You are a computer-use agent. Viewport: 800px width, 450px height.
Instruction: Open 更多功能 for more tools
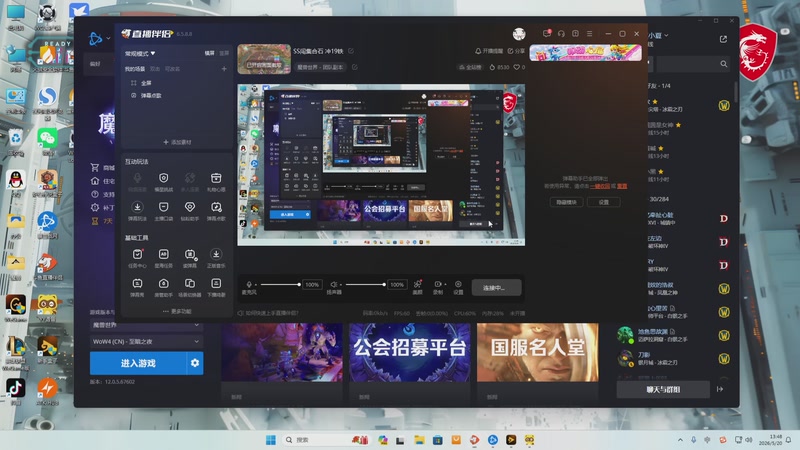coord(177,311)
